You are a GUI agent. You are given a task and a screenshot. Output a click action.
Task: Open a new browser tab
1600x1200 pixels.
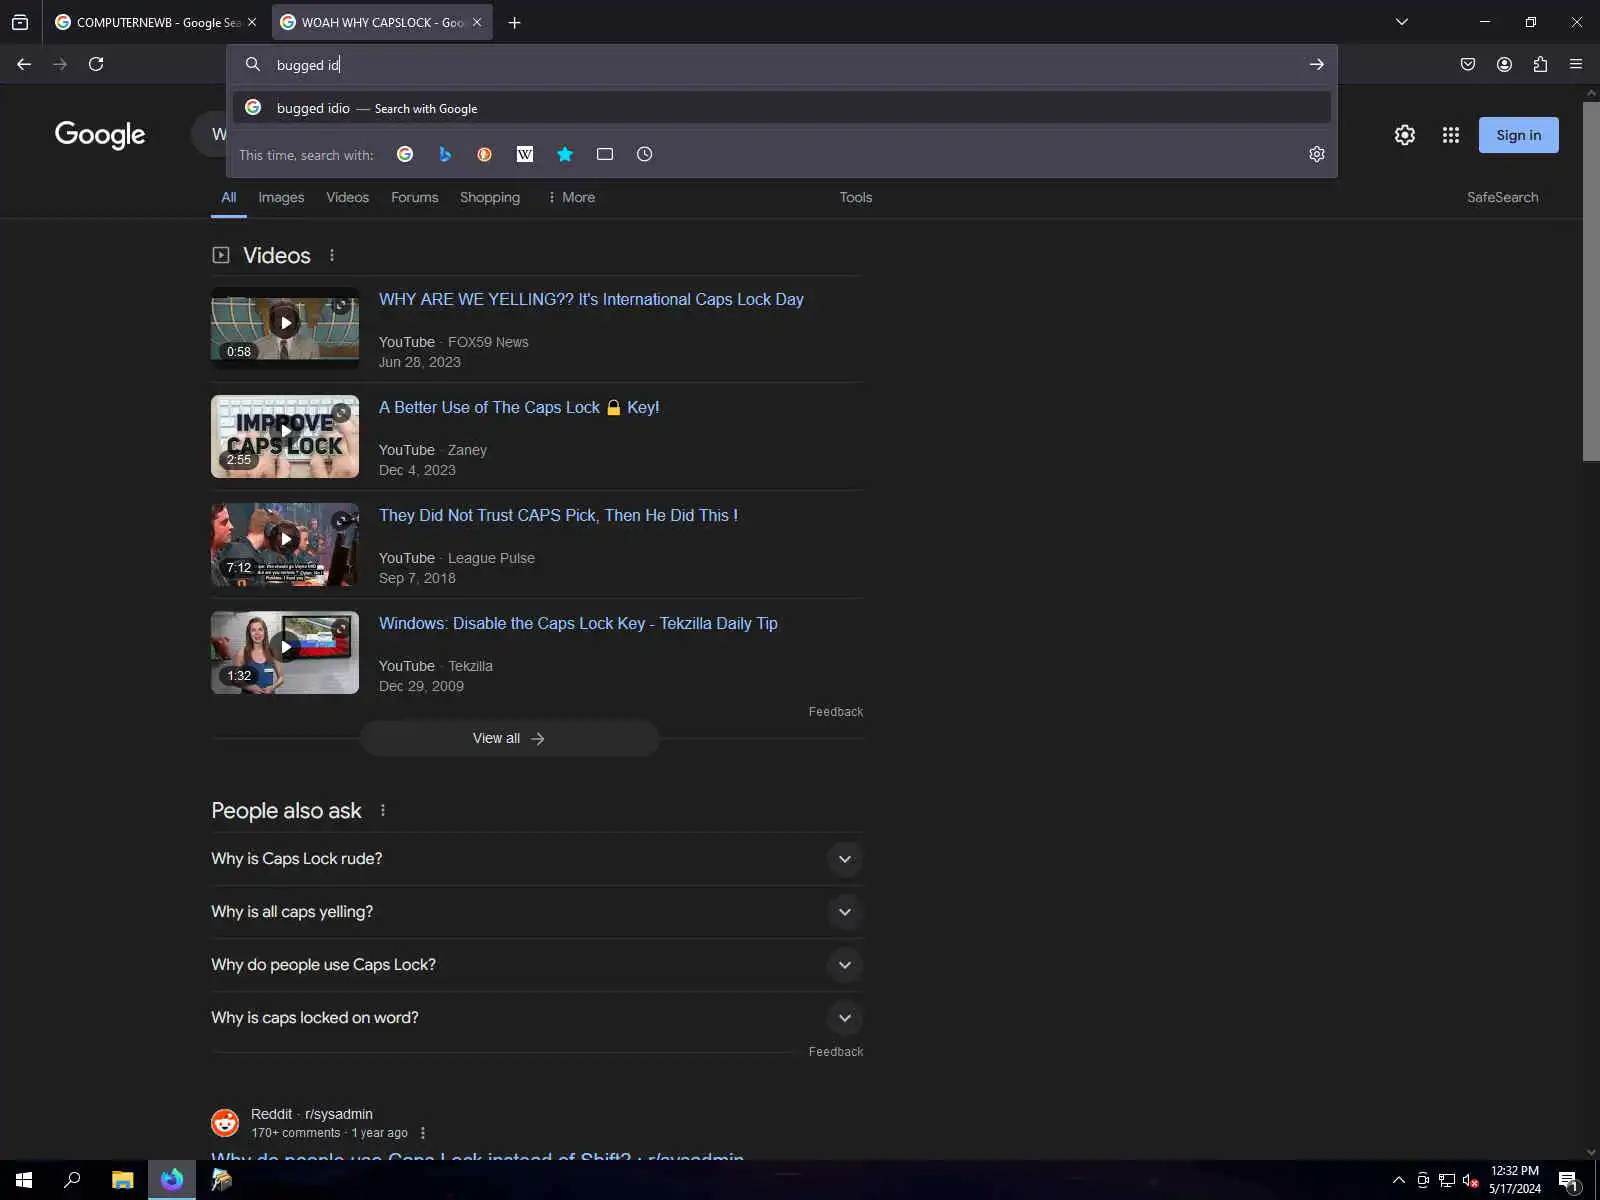[x=514, y=22]
